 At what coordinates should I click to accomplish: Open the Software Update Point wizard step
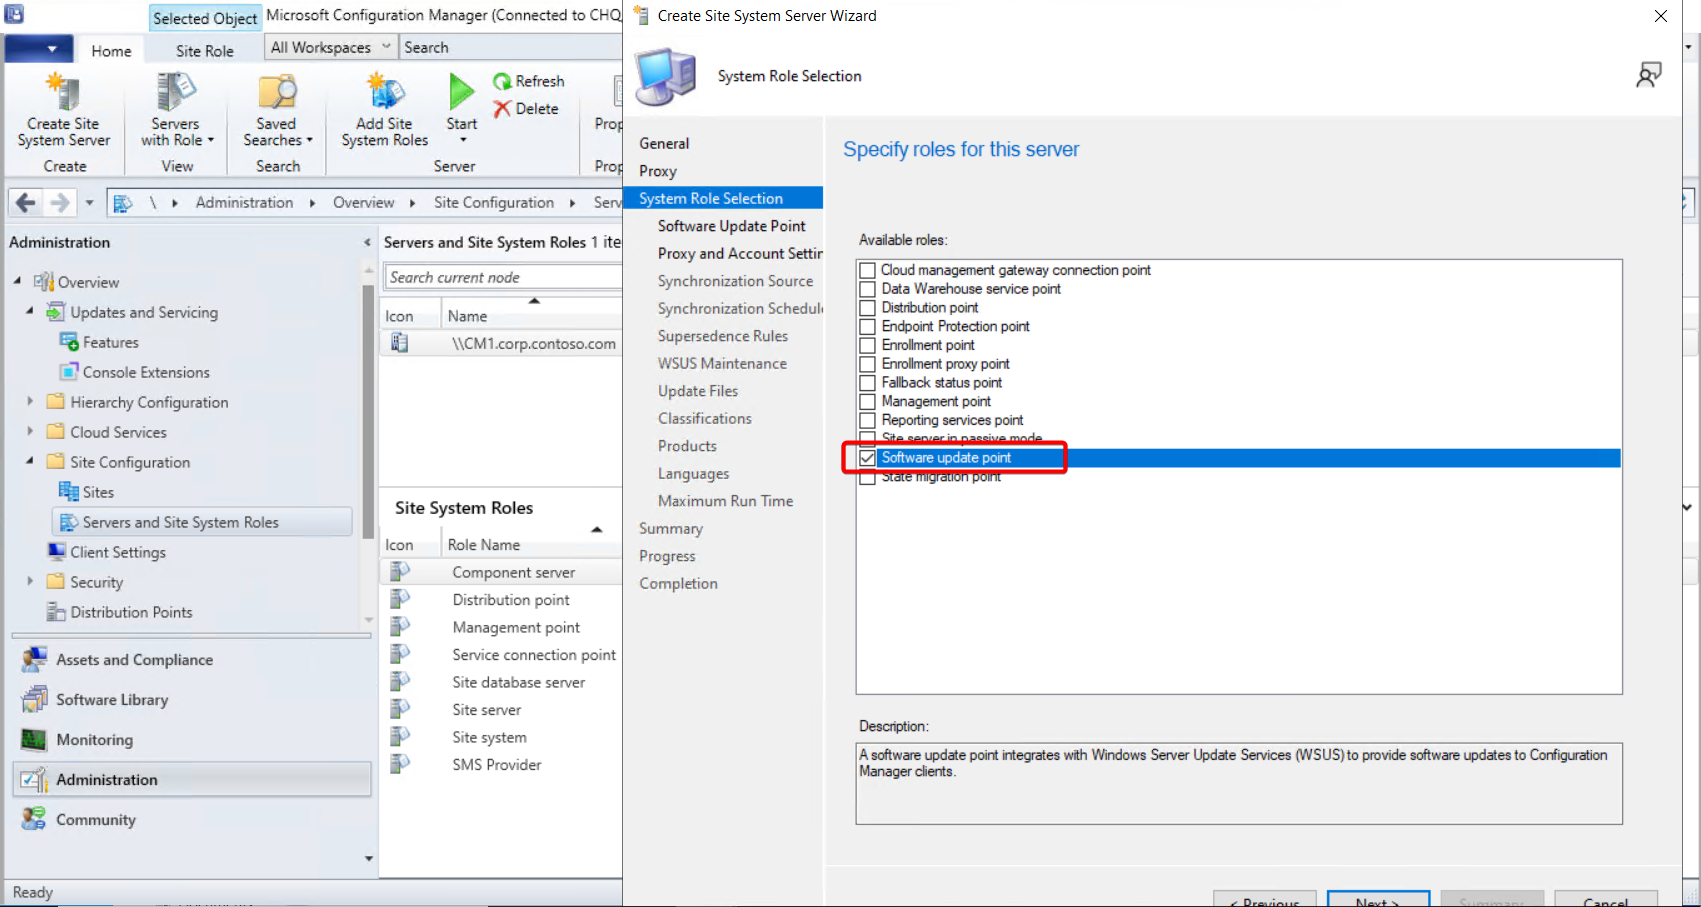732,226
